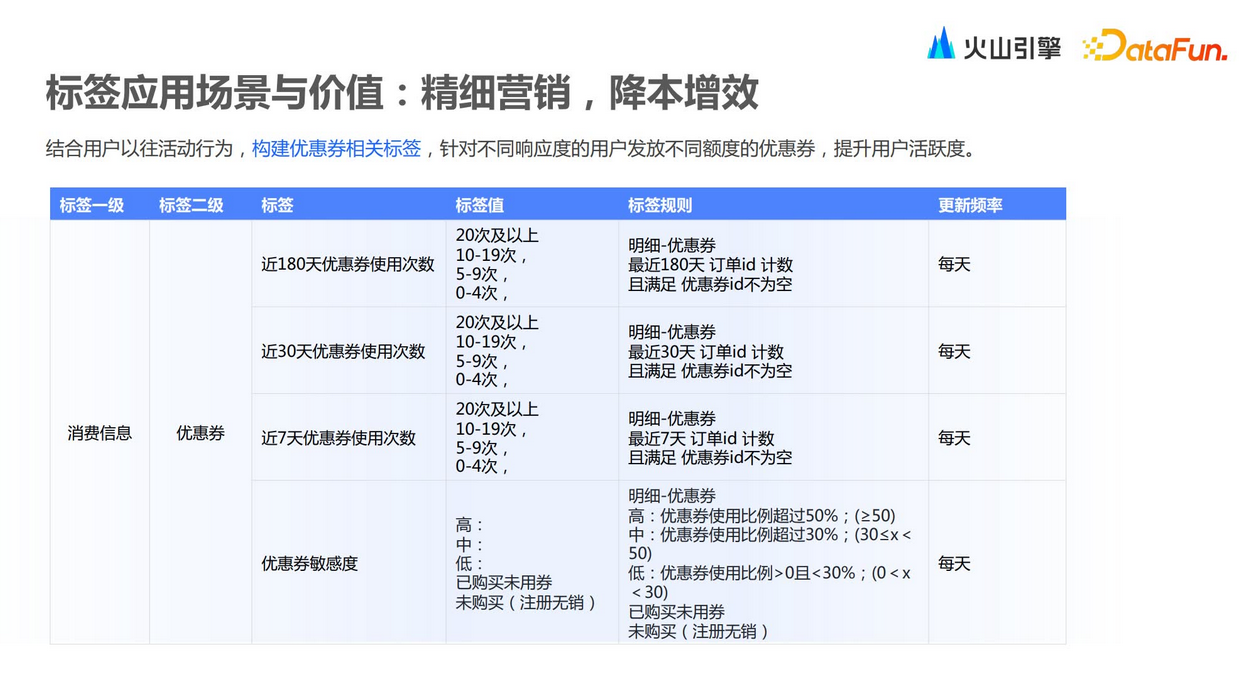Click rule text 中：优惠券使用比例超过30%

741,535
